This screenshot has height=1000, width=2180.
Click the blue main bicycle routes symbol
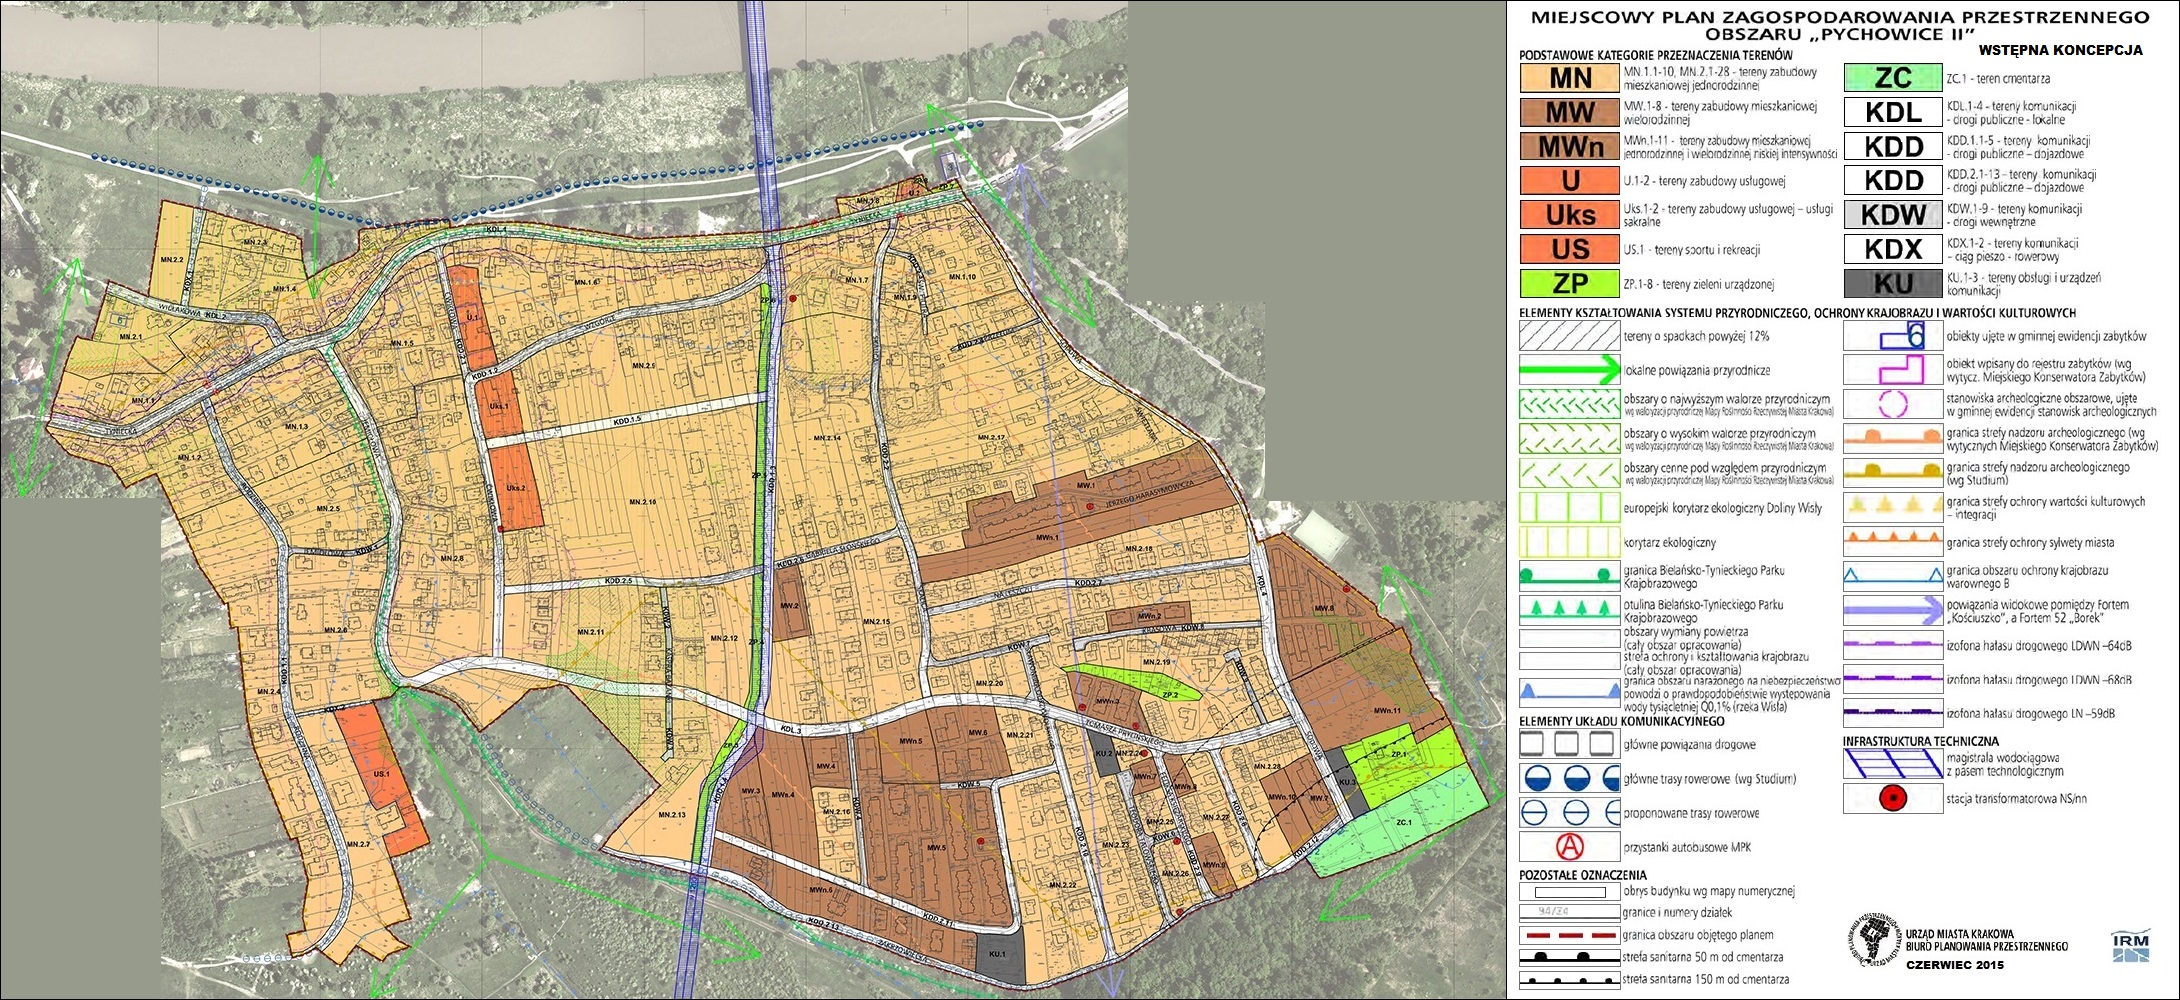tap(1569, 779)
